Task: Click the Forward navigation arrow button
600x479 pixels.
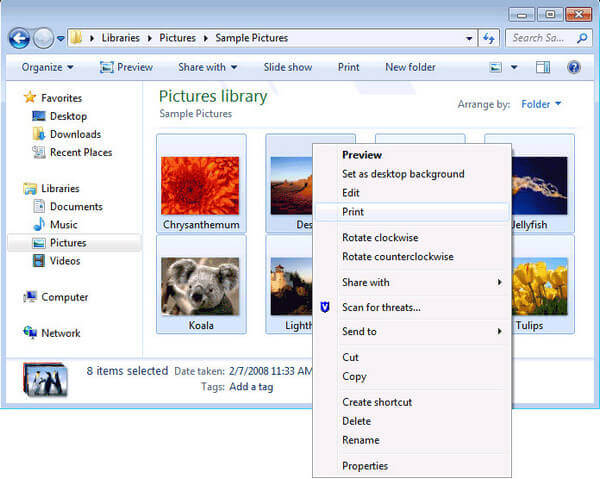Action: pos(43,38)
